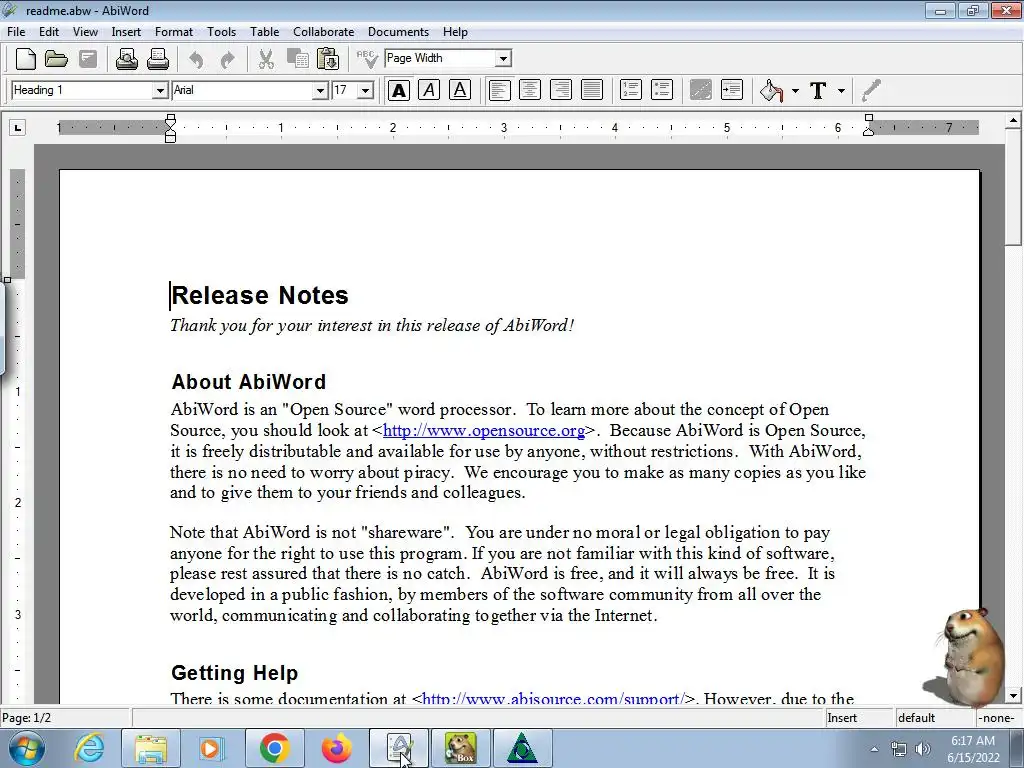1024x768 pixels.
Task: Open Google Chrome from the taskbar
Action: point(274,748)
